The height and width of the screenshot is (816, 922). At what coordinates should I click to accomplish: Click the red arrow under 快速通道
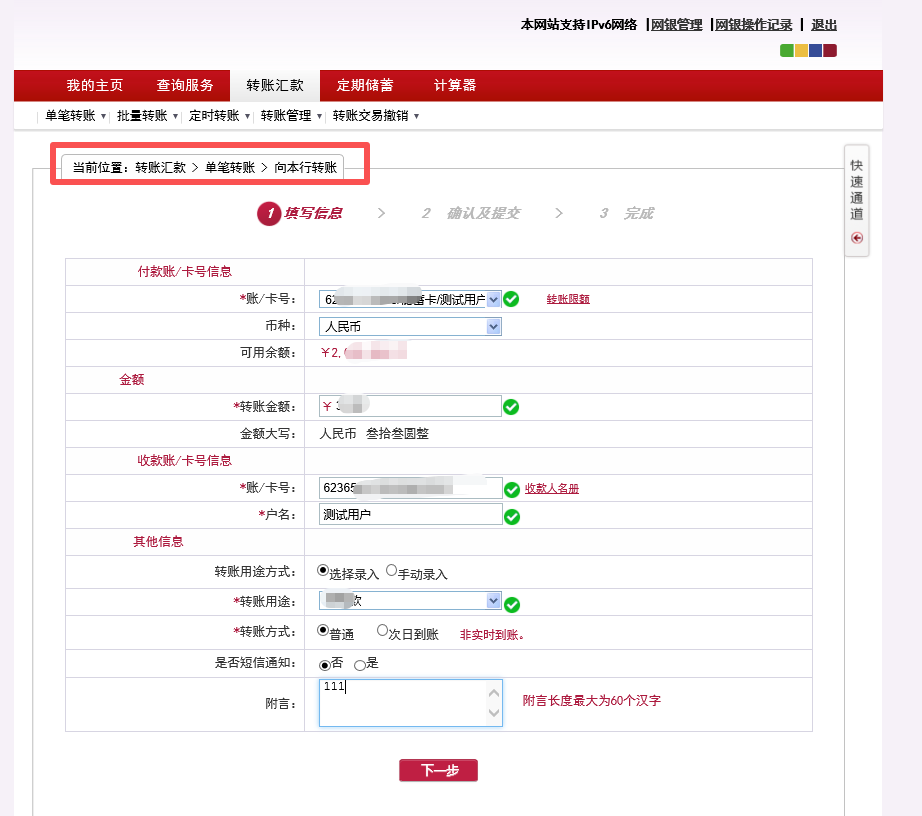coord(857,238)
